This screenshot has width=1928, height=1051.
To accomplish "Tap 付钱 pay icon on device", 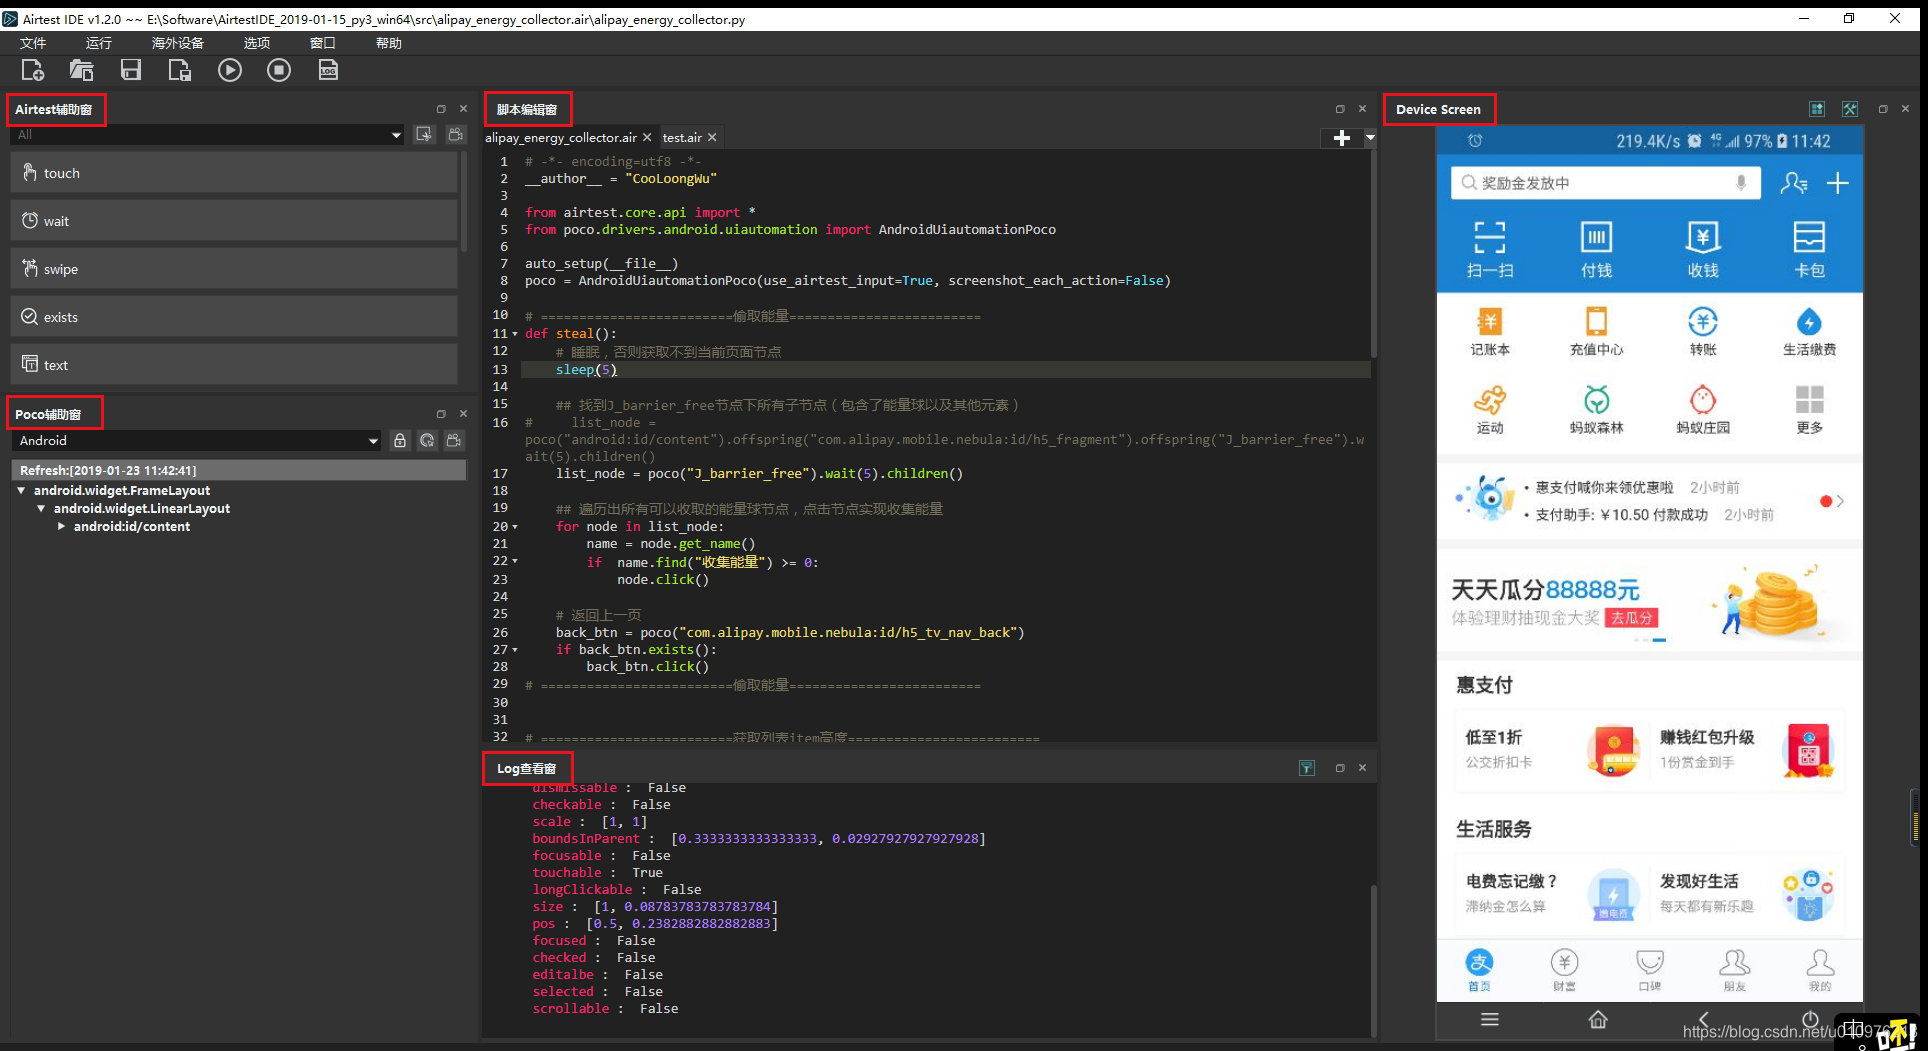I will point(1596,249).
